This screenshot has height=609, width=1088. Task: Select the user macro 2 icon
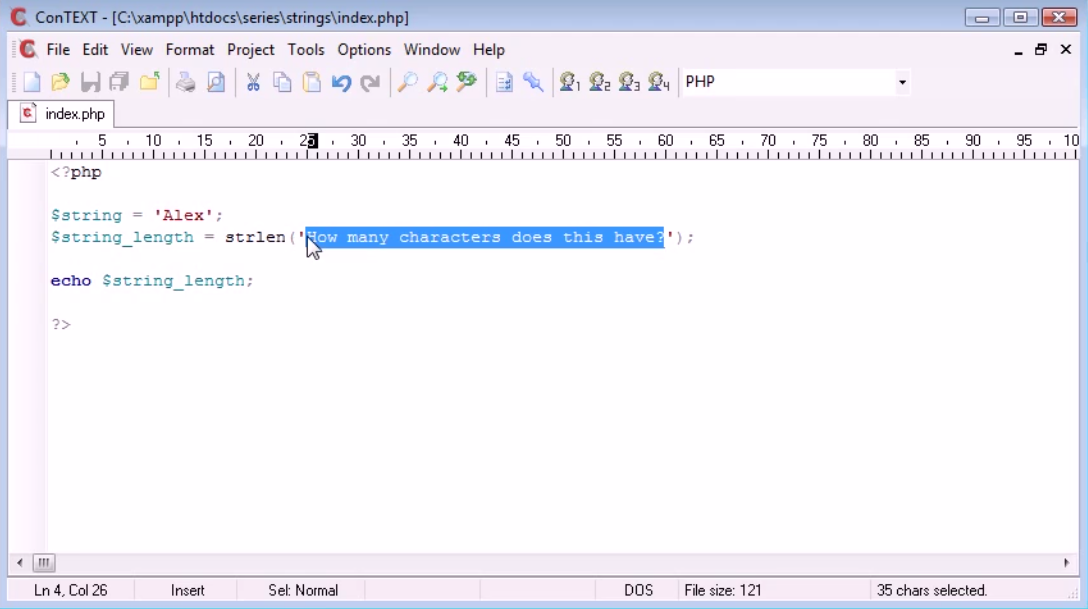click(601, 82)
